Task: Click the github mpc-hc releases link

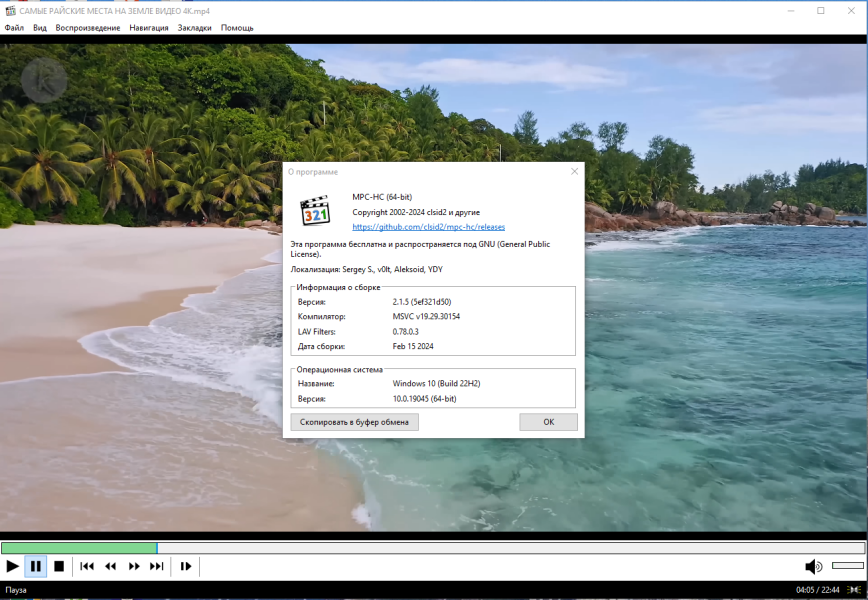Action: tap(428, 227)
